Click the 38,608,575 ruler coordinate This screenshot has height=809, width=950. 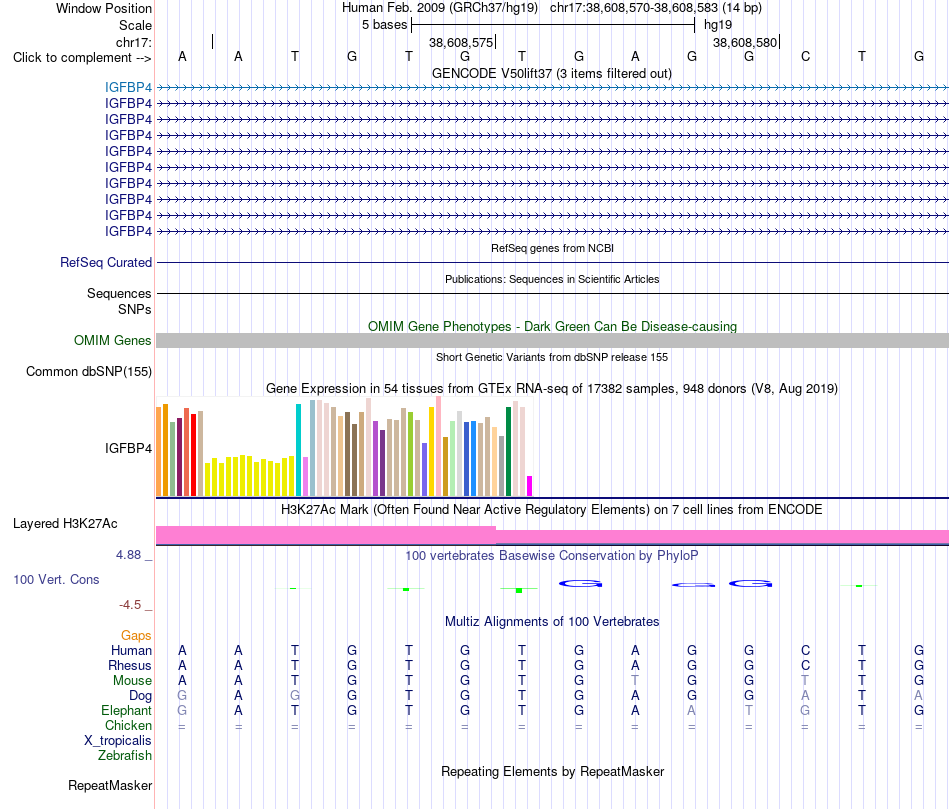coord(461,42)
